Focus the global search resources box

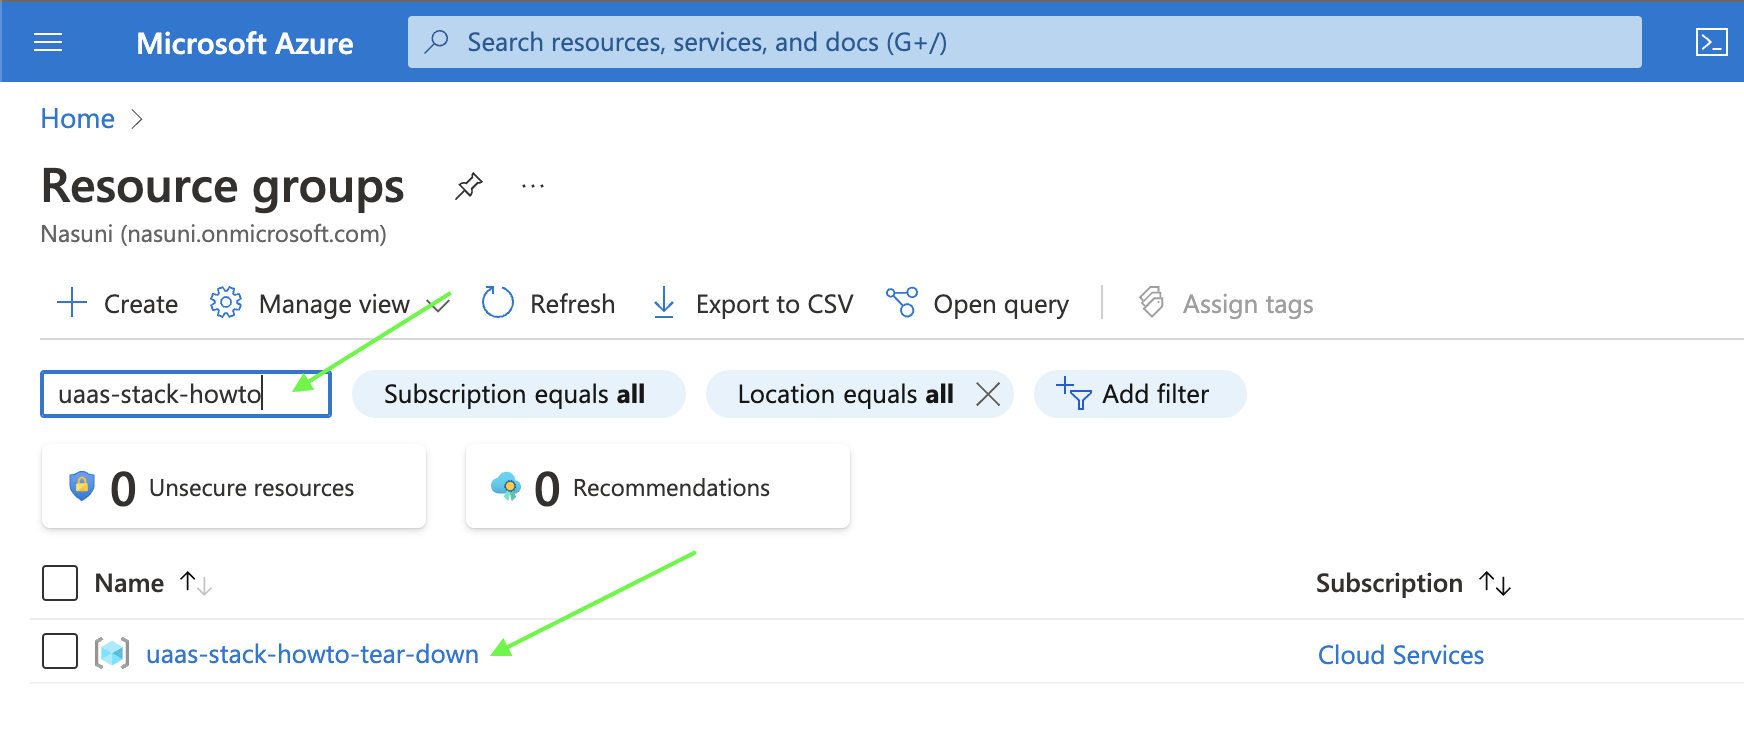point(1024,42)
